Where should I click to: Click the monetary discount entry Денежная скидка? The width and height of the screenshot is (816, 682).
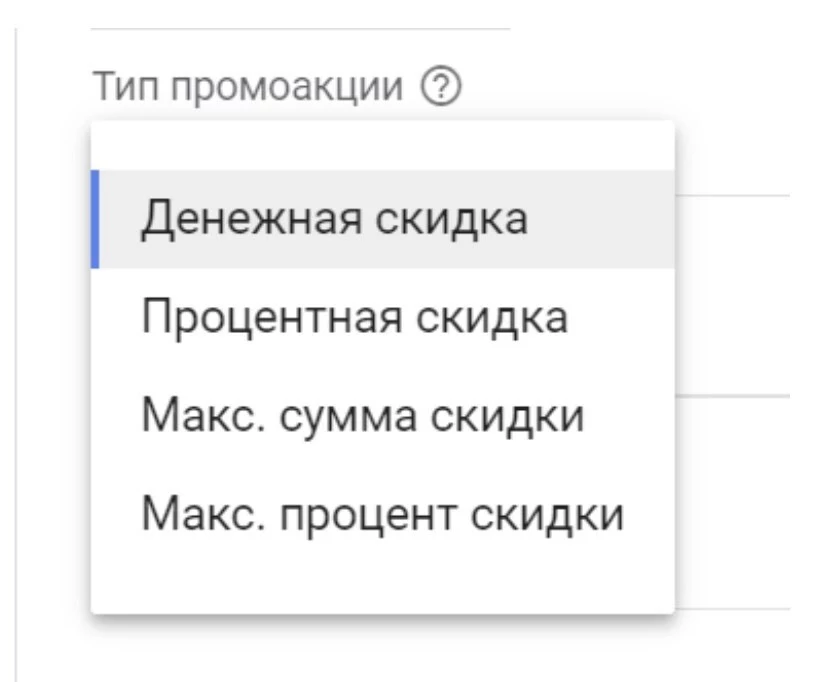(x=334, y=220)
